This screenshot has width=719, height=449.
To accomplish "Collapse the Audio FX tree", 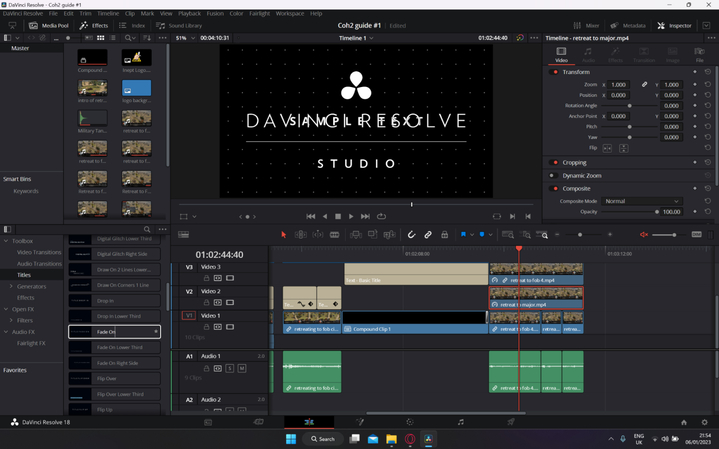I will pyautogui.click(x=6, y=332).
